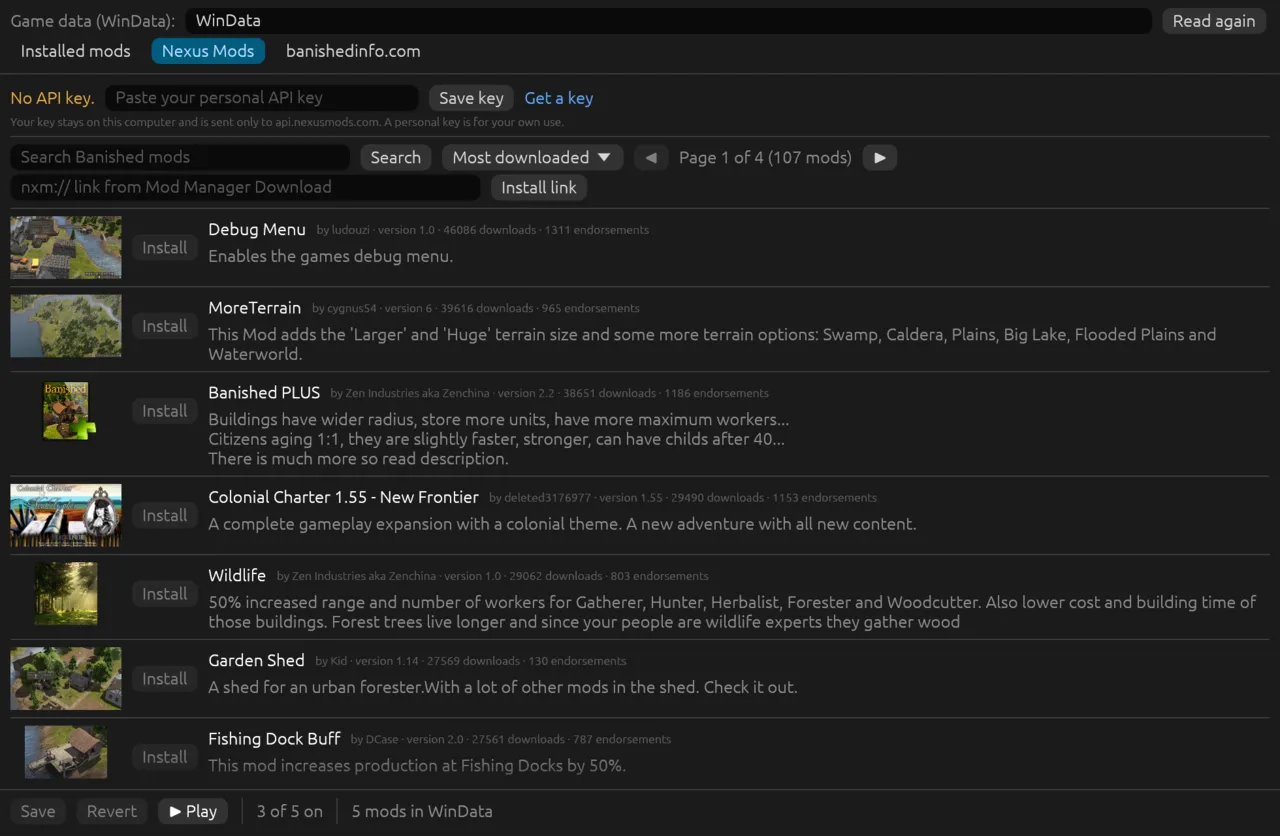Launch the game with the Play button
The height and width of the screenshot is (836, 1280).
[x=193, y=811]
